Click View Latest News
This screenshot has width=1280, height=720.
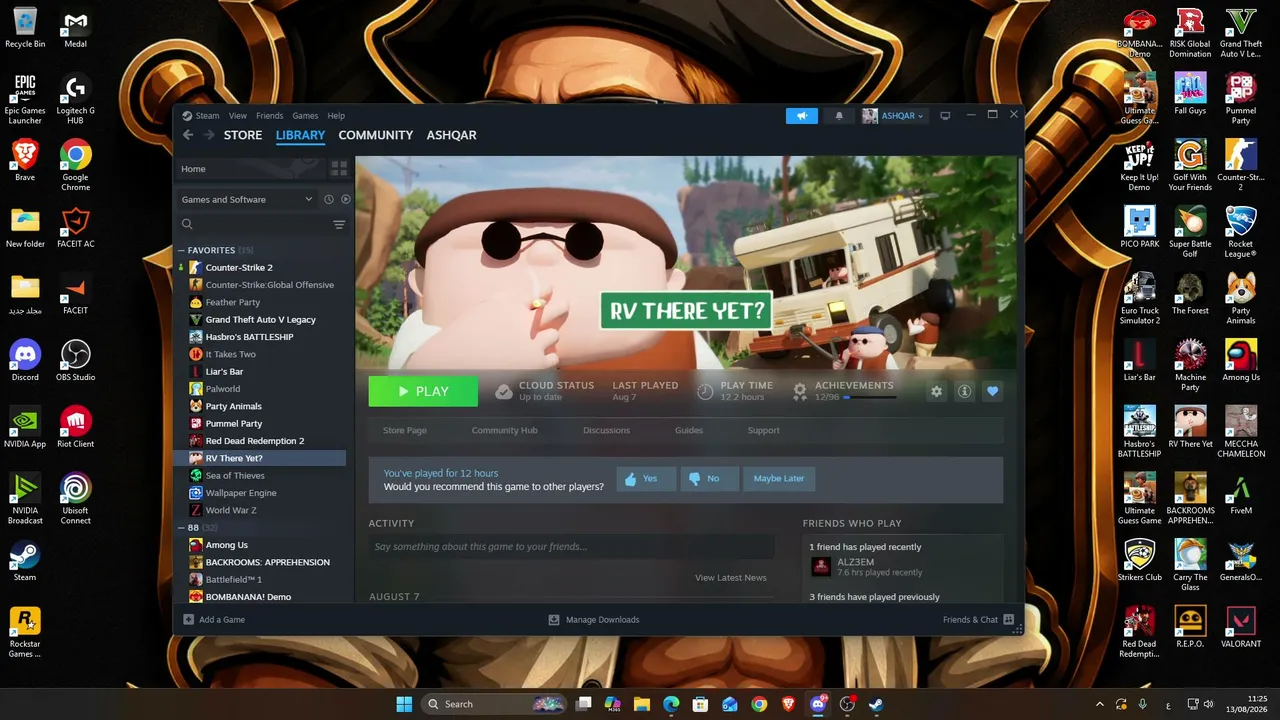tap(731, 577)
